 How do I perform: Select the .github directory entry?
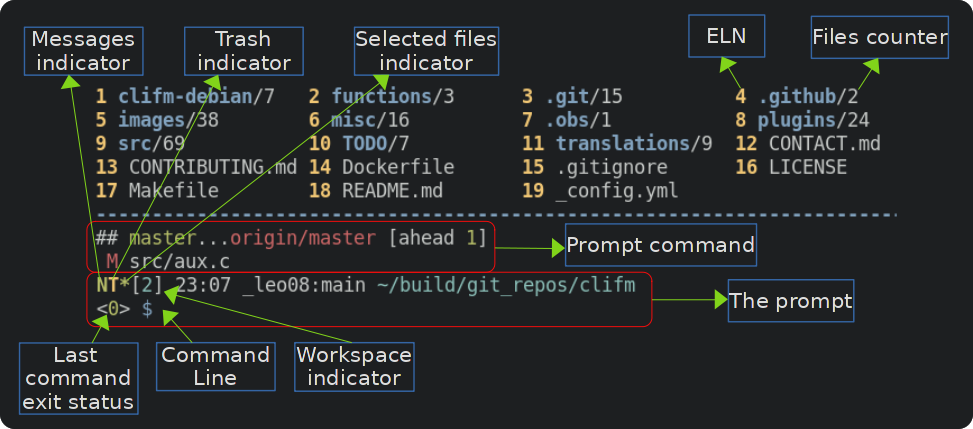pyautogui.click(x=797, y=97)
